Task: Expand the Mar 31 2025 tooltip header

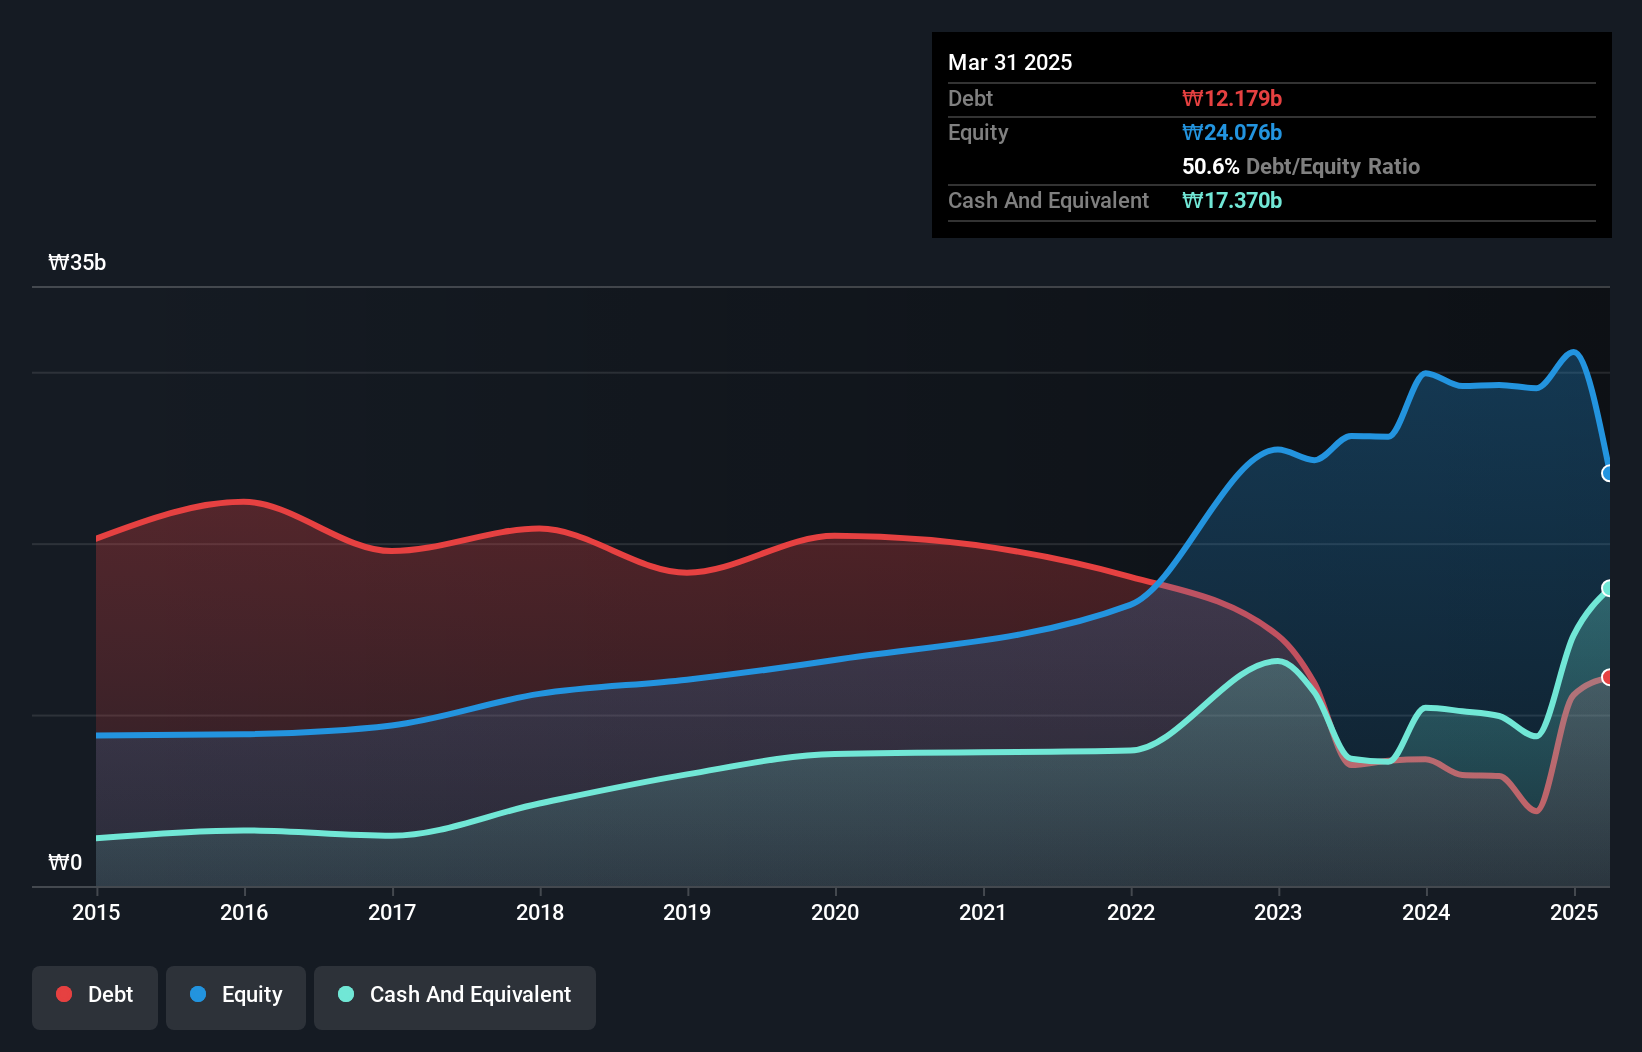Action: click(x=1010, y=62)
